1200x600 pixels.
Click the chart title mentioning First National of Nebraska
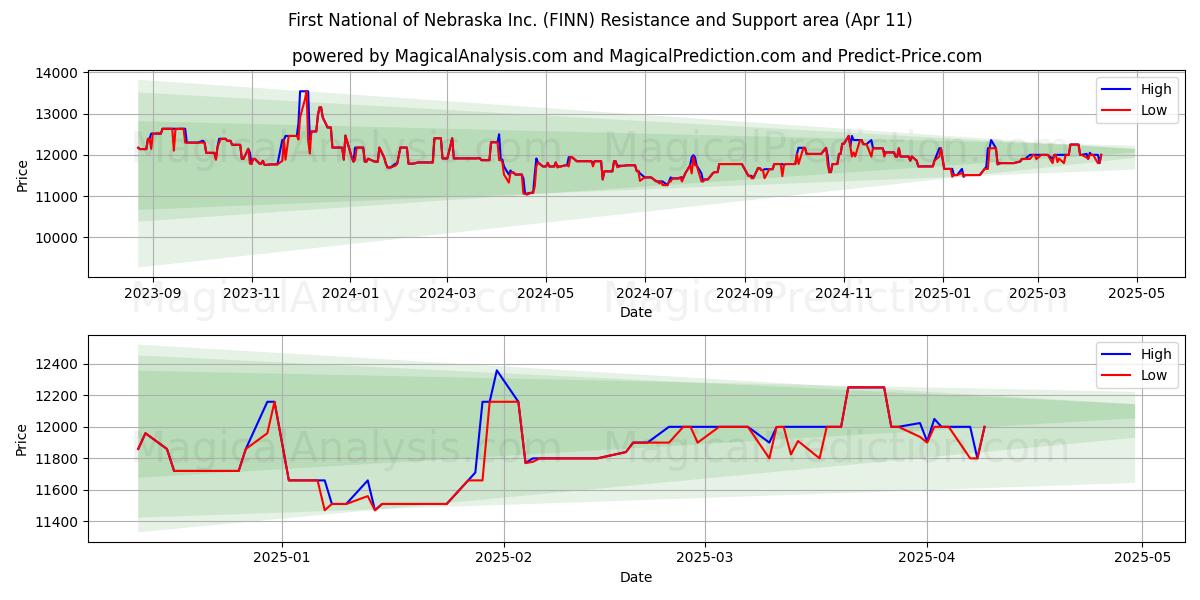pyautogui.click(x=600, y=20)
